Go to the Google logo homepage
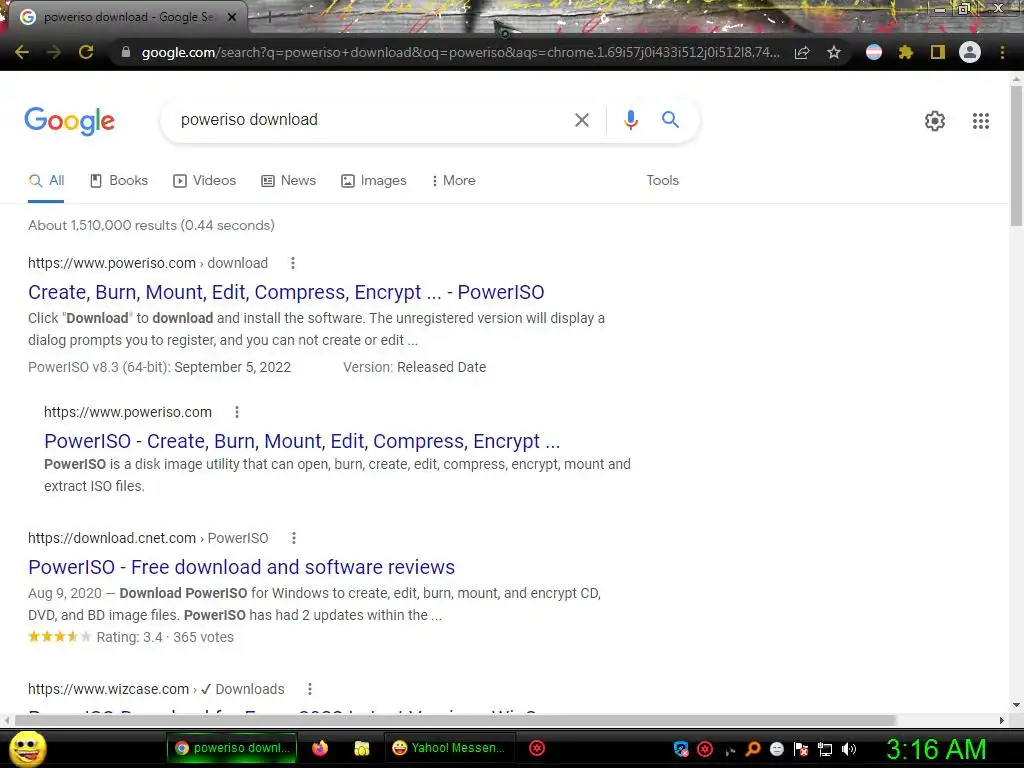 (x=70, y=121)
